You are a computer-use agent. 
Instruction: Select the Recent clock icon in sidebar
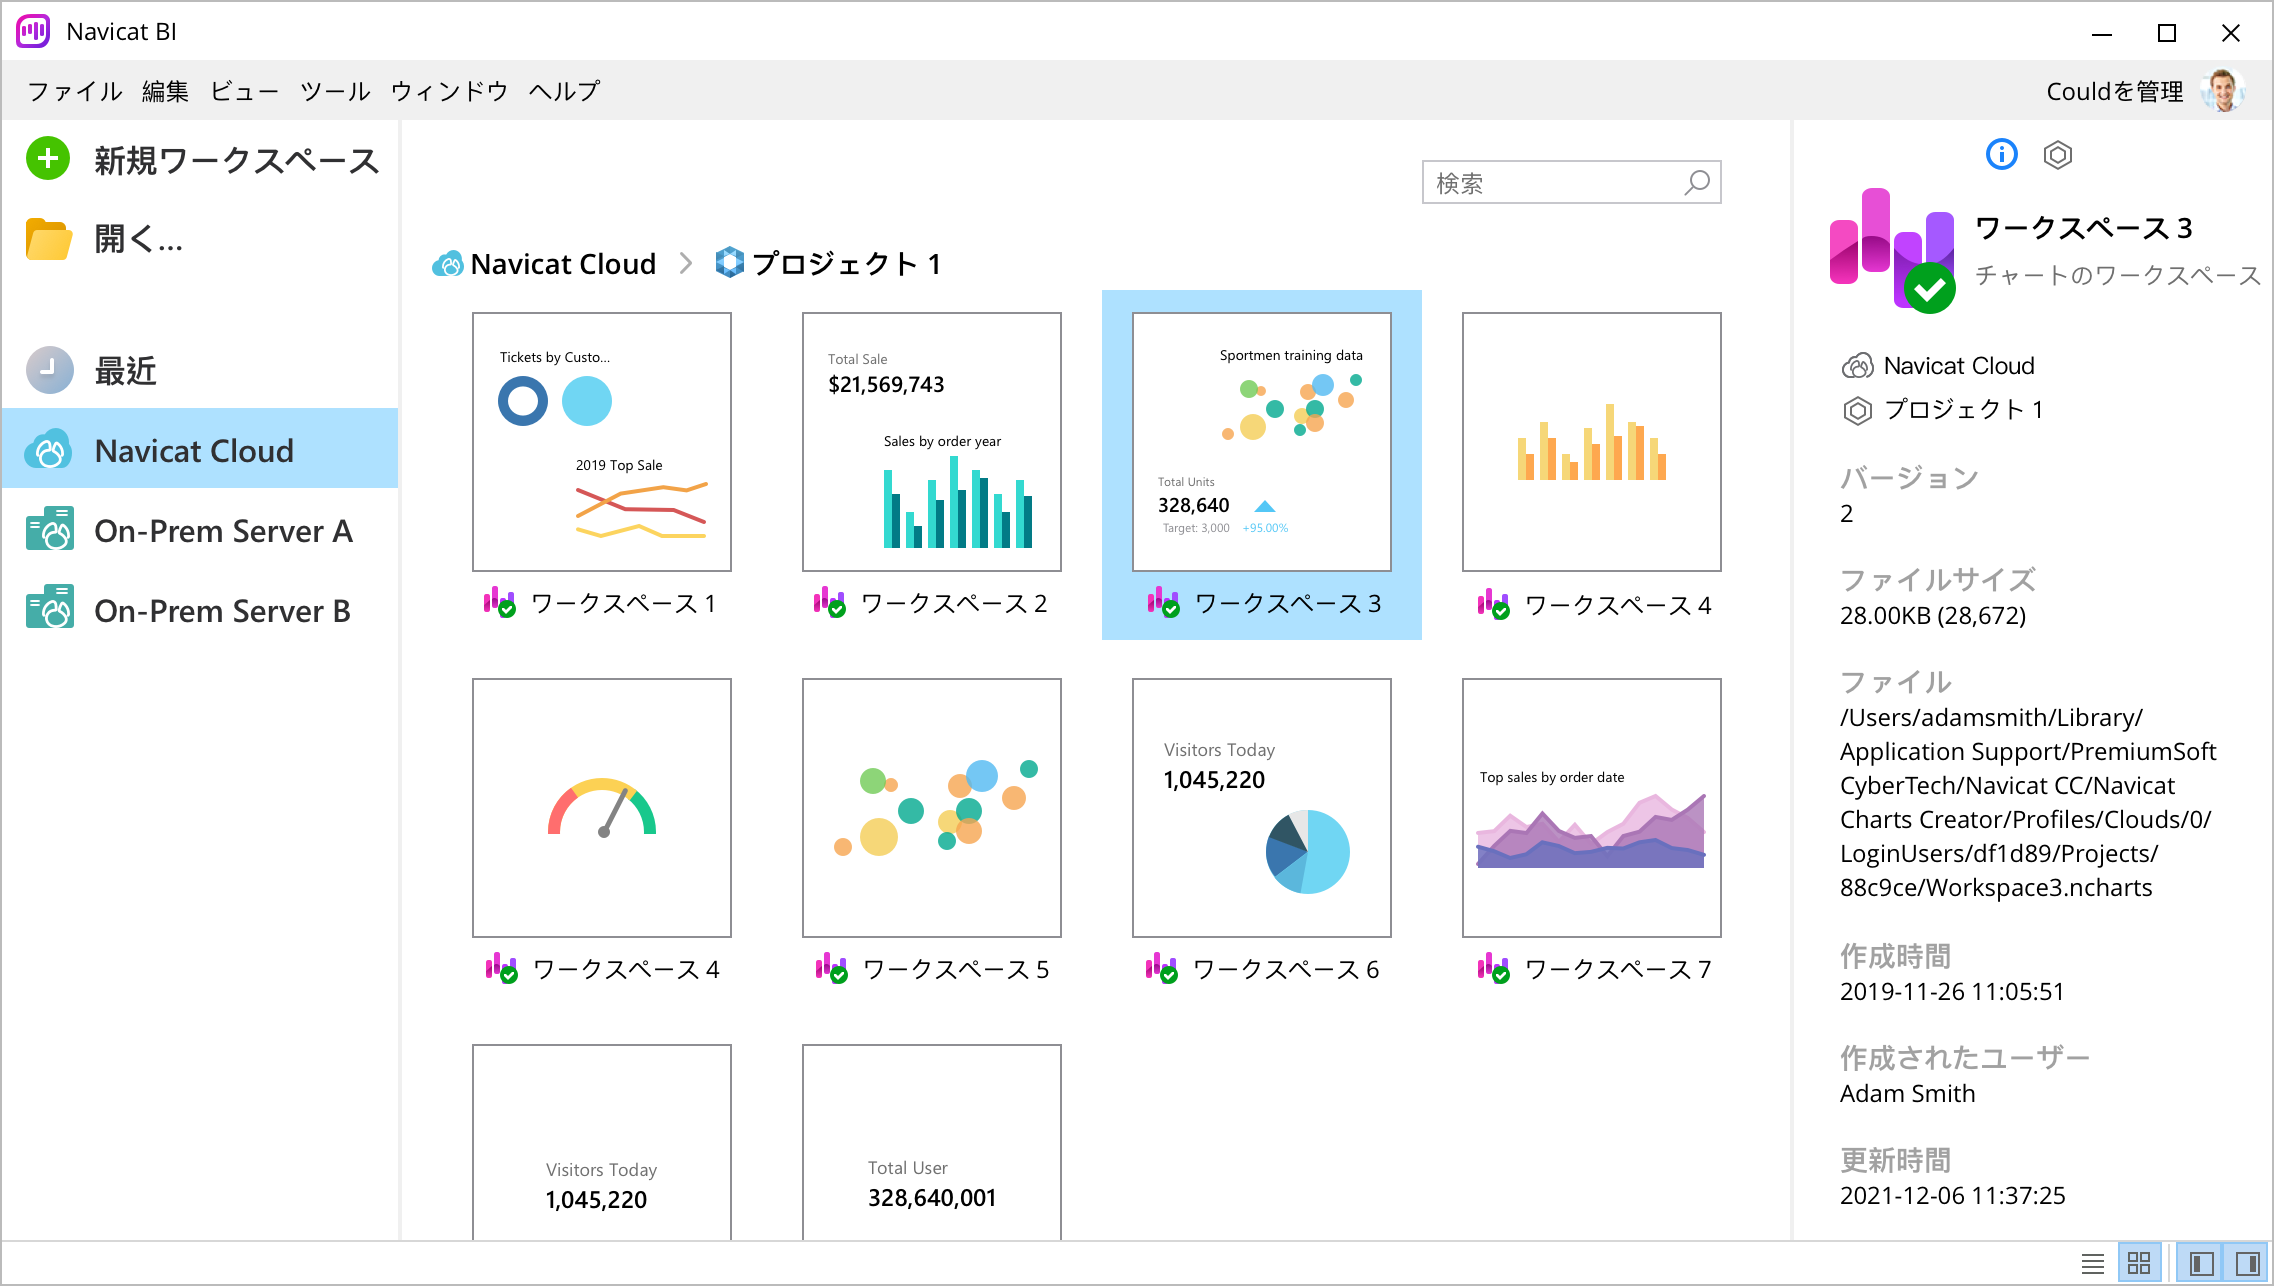49,370
